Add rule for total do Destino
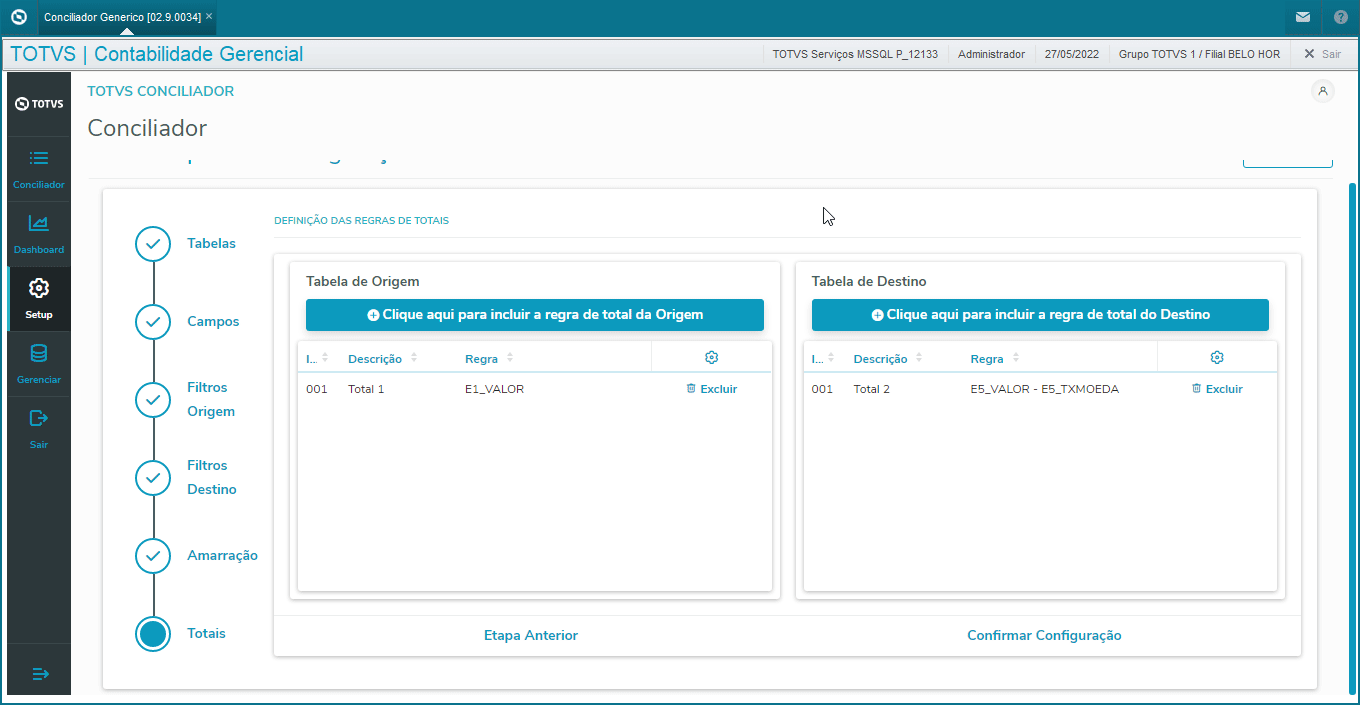The height and width of the screenshot is (705, 1360). (1040, 315)
